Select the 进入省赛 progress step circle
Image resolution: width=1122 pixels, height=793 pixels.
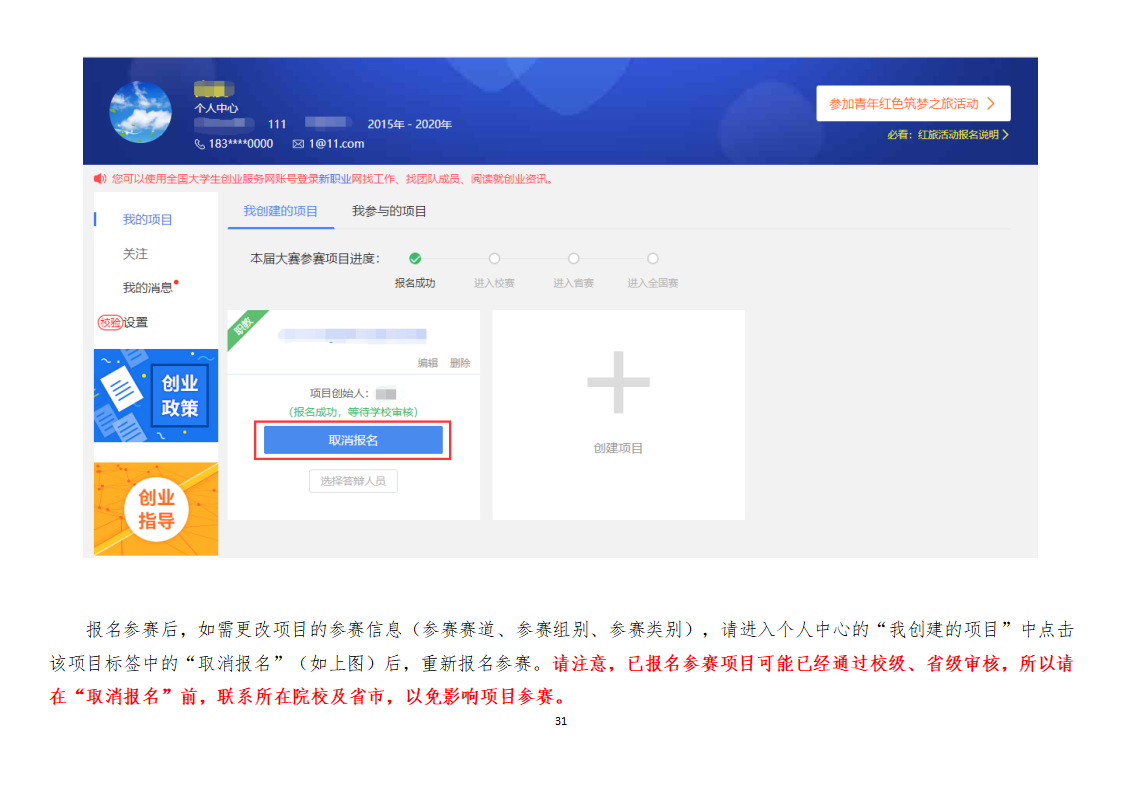573,259
